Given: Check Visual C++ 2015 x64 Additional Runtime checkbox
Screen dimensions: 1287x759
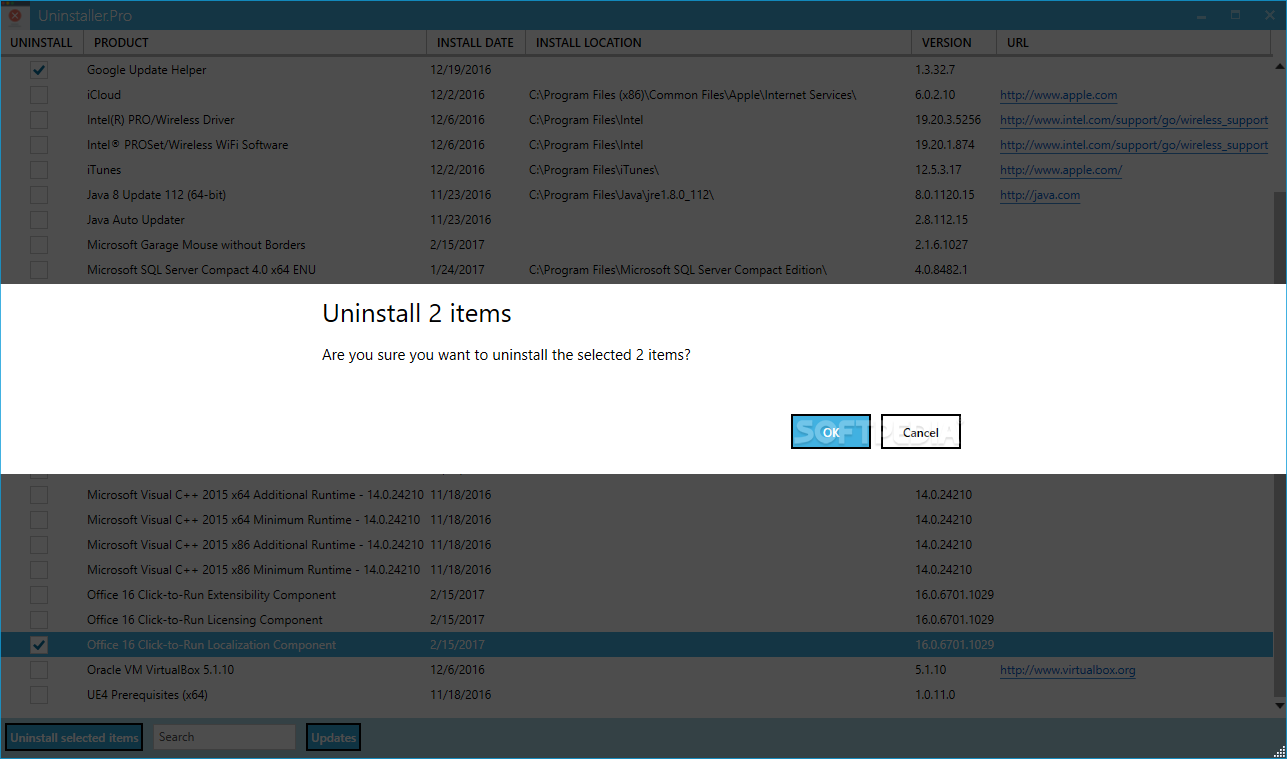Looking at the screenshot, I should tap(38, 495).
